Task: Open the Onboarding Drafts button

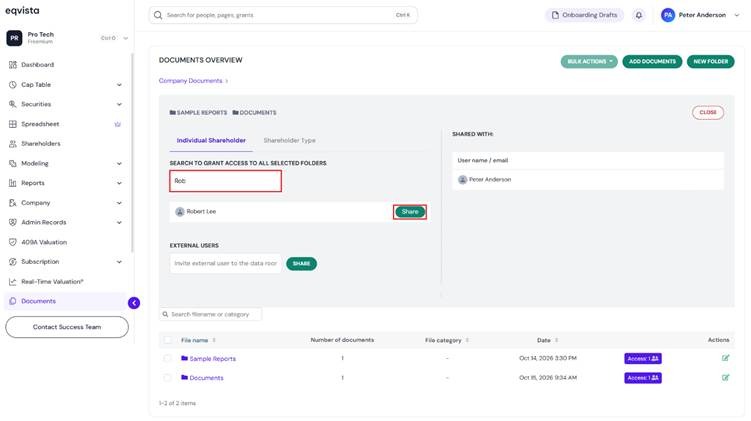Action: 584,15
